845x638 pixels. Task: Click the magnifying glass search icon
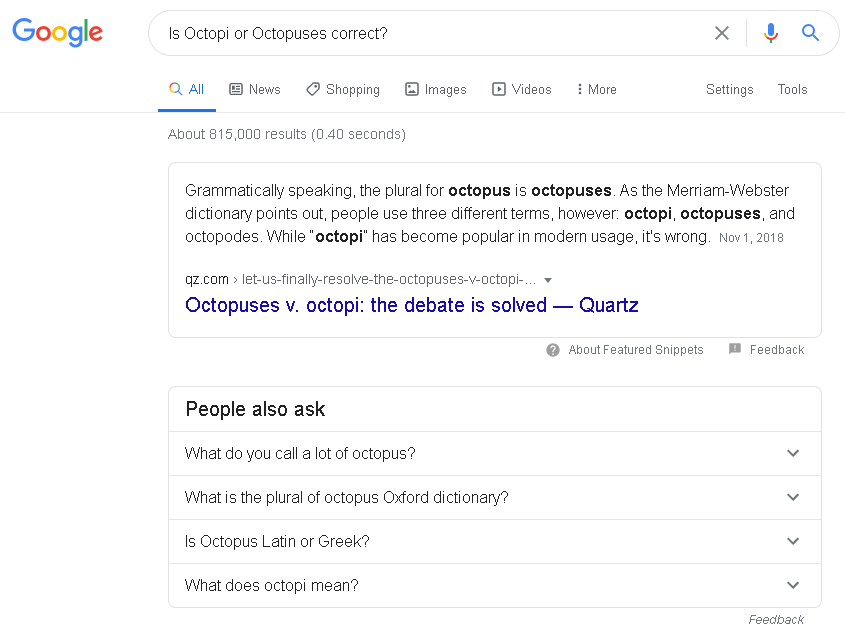click(x=810, y=32)
